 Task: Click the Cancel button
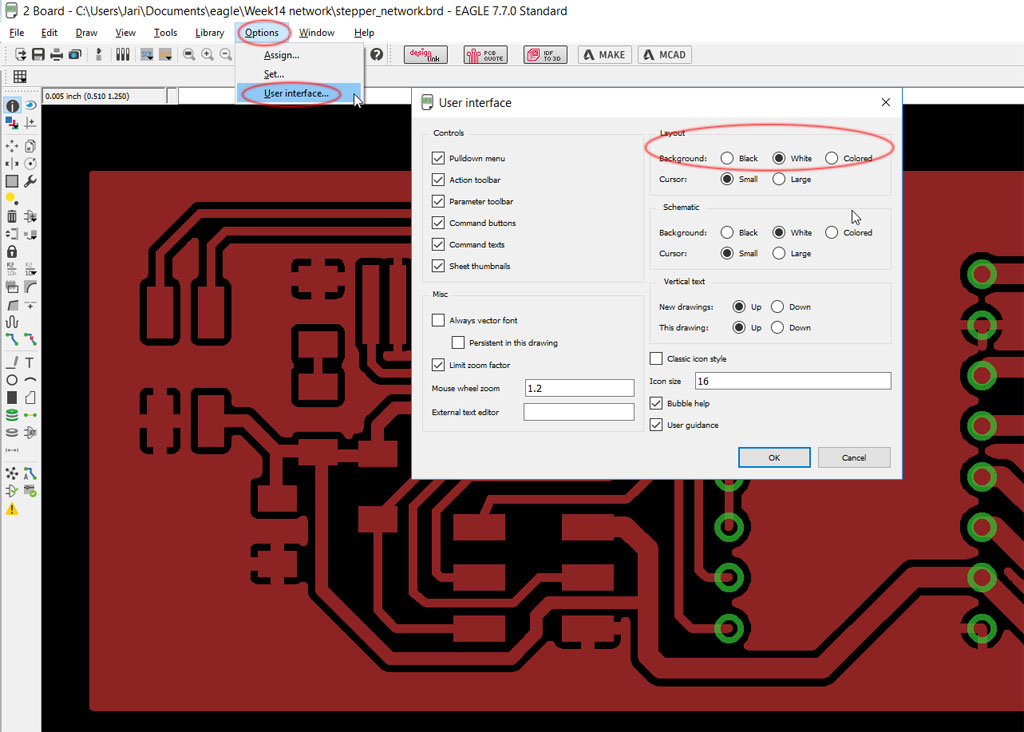(x=853, y=457)
